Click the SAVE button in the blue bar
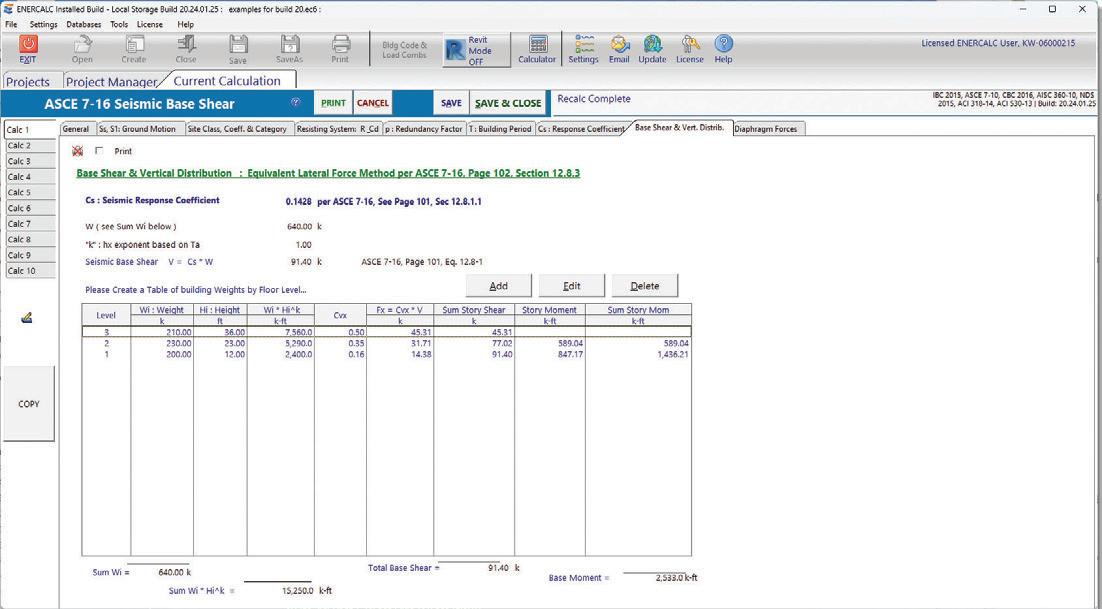The width and height of the screenshot is (1102, 609). [x=451, y=103]
